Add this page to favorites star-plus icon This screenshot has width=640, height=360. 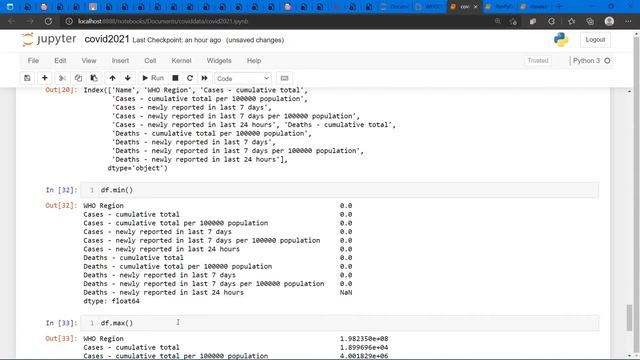point(513,21)
